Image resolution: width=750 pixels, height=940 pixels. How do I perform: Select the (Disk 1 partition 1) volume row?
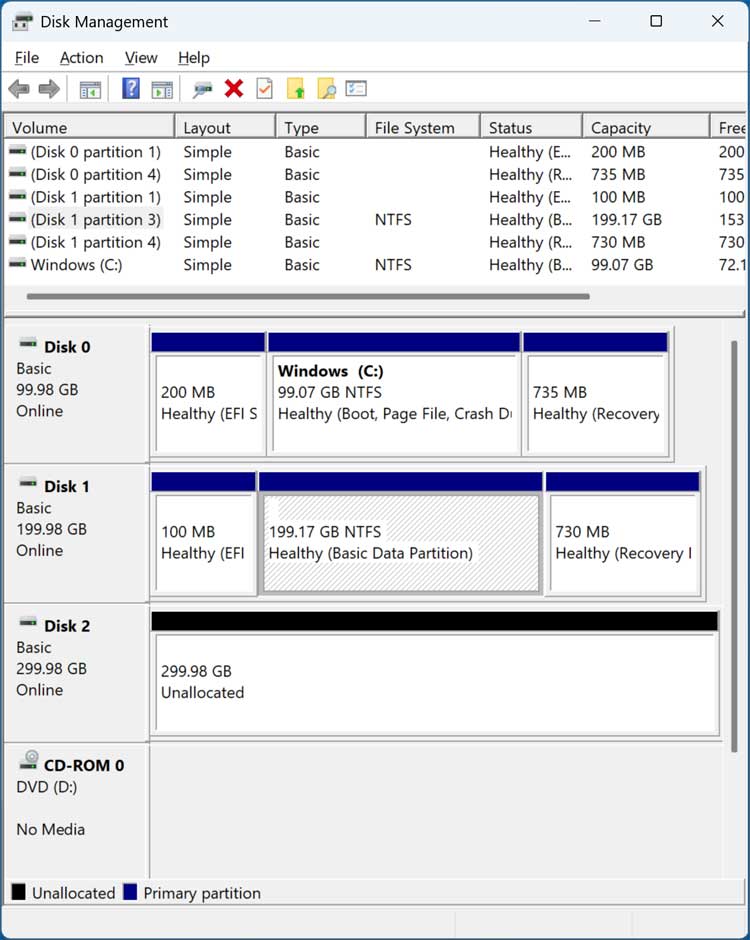pyautogui.click(x=375, y=197)
